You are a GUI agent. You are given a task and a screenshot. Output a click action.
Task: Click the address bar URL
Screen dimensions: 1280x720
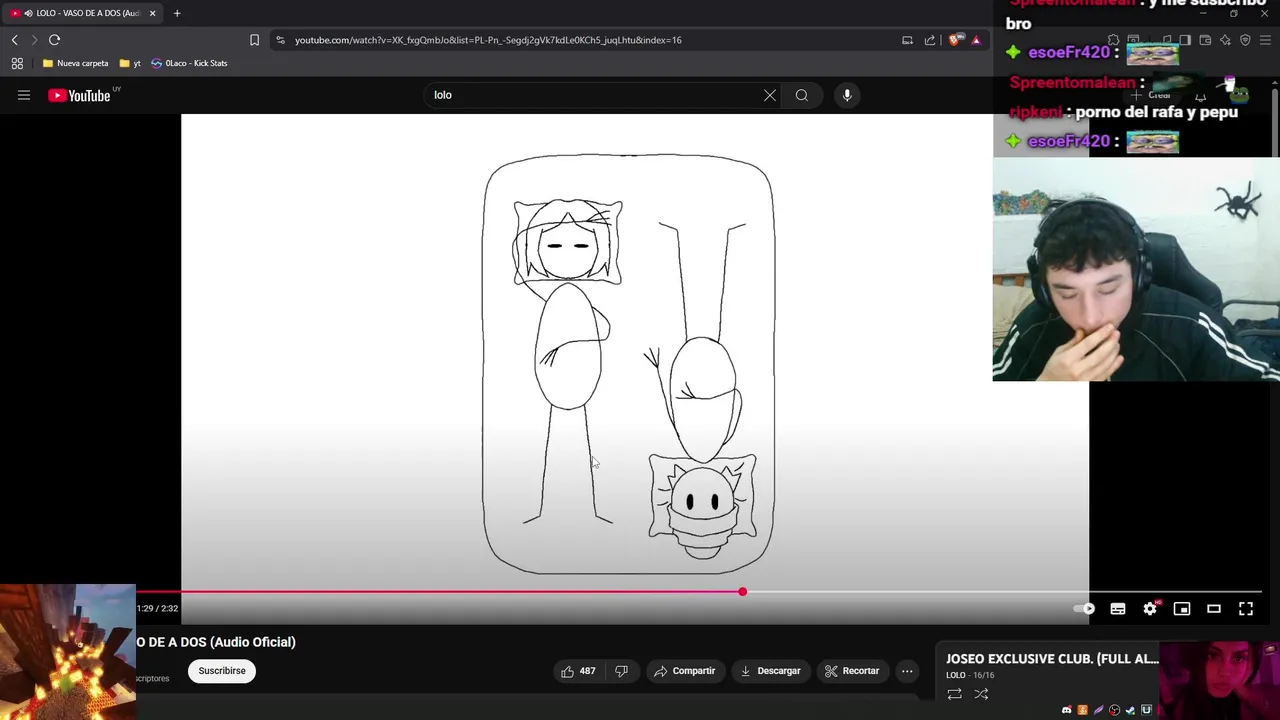[488, 40]
